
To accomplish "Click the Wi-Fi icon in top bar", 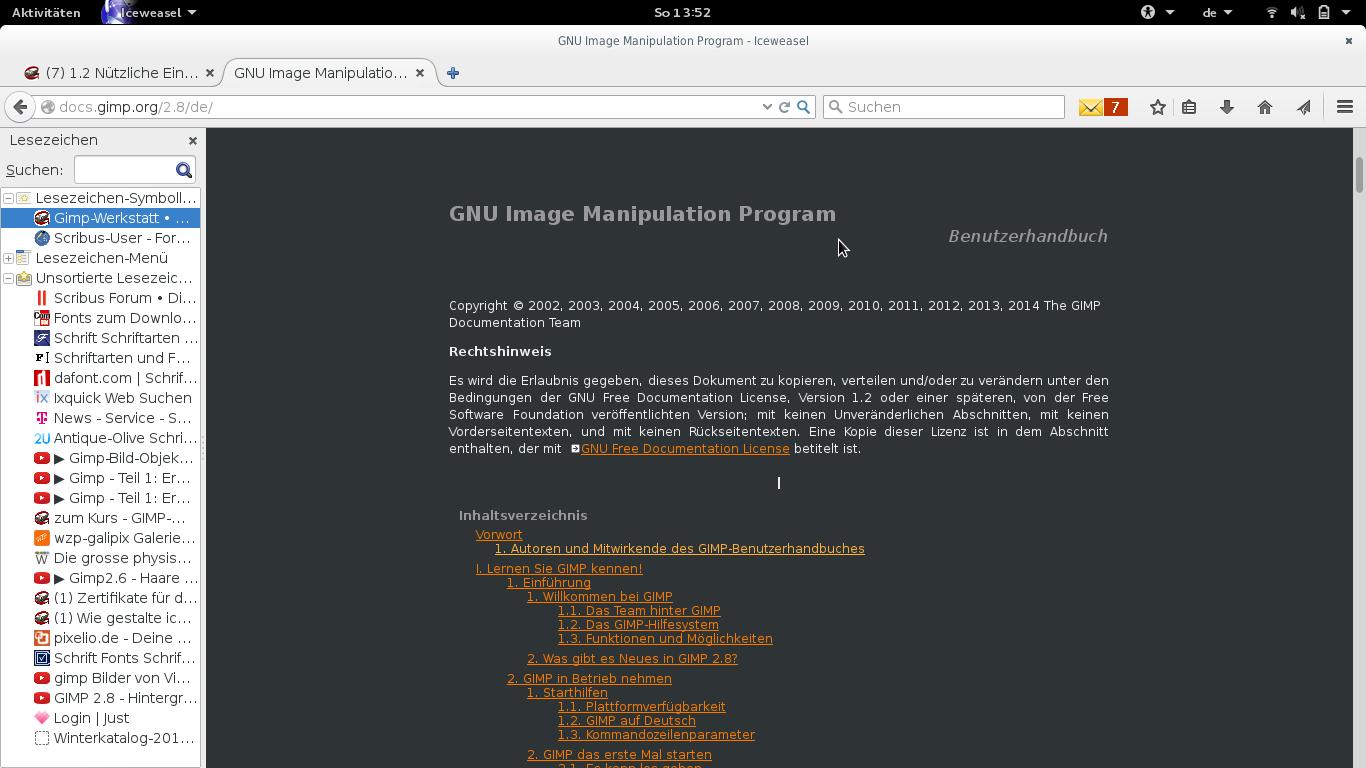I will [1272, 13].
